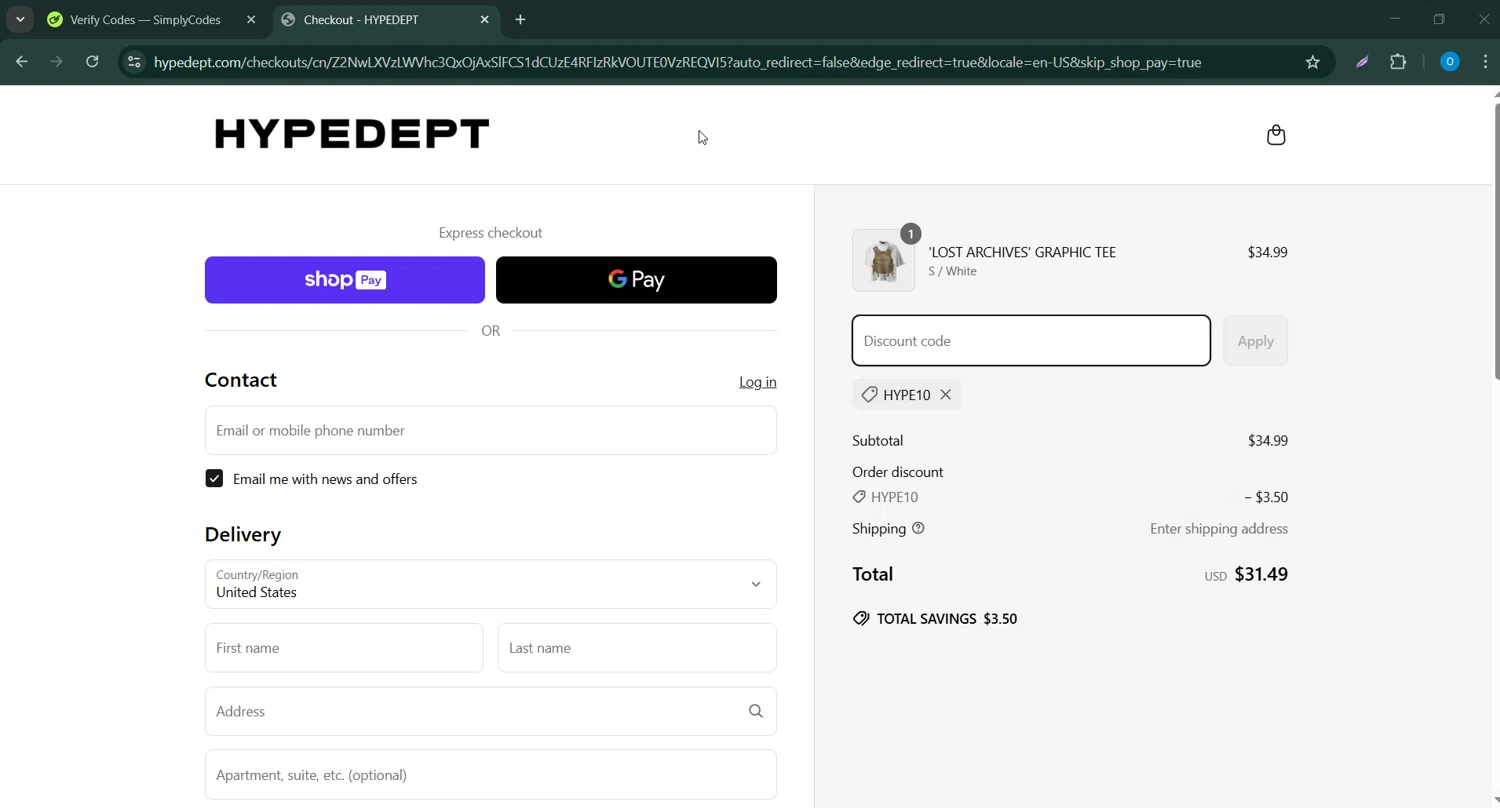Focus the Discount code field
The height and width of the screenshot is (808, 1500).
(1031, 341)
